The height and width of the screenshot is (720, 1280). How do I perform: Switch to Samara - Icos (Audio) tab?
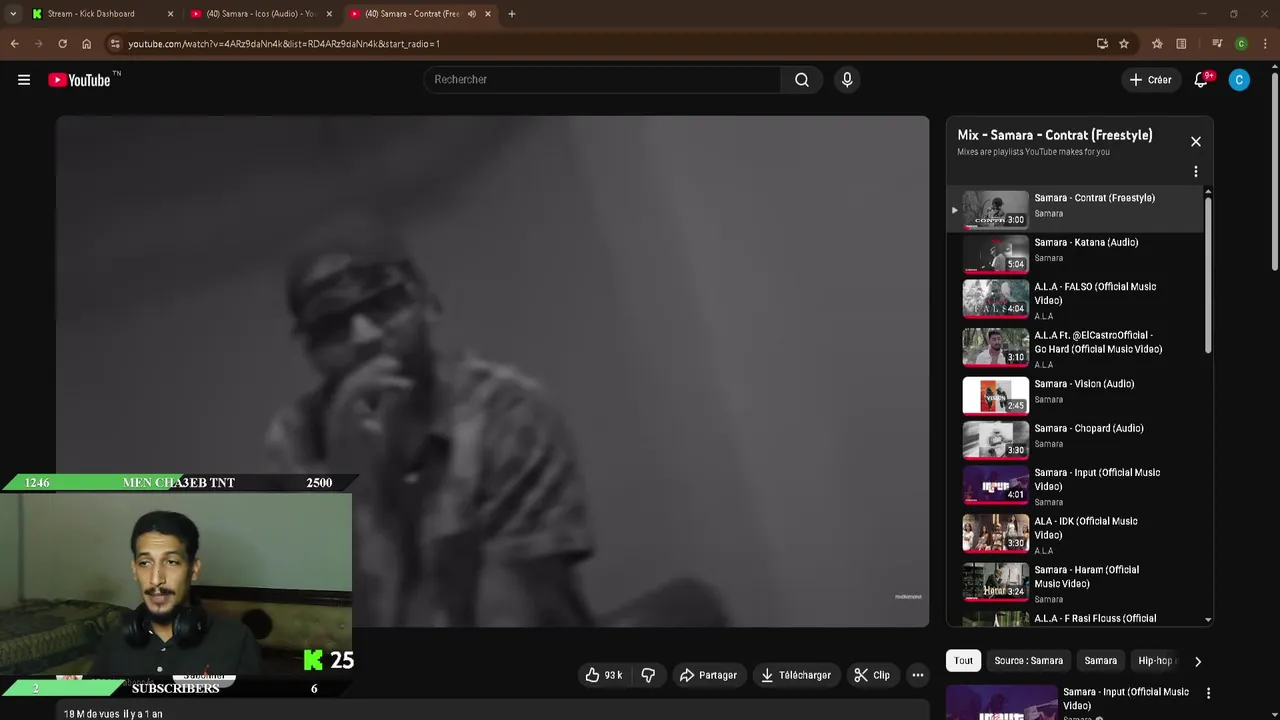261,14
